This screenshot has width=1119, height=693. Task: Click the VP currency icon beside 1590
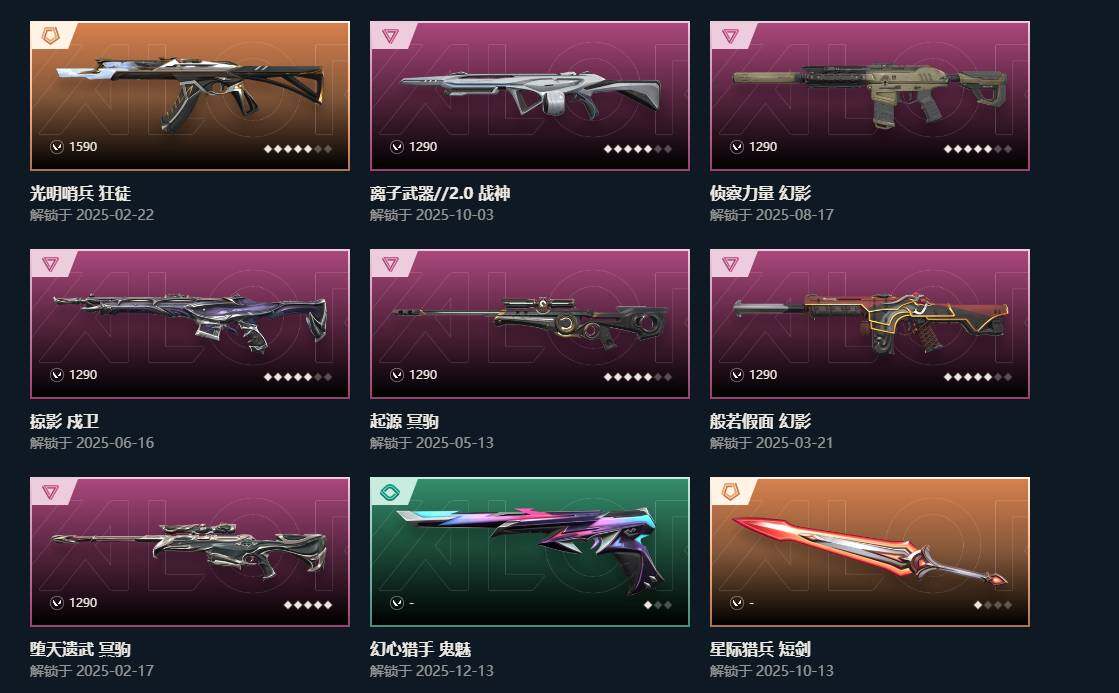coord(57,147)
